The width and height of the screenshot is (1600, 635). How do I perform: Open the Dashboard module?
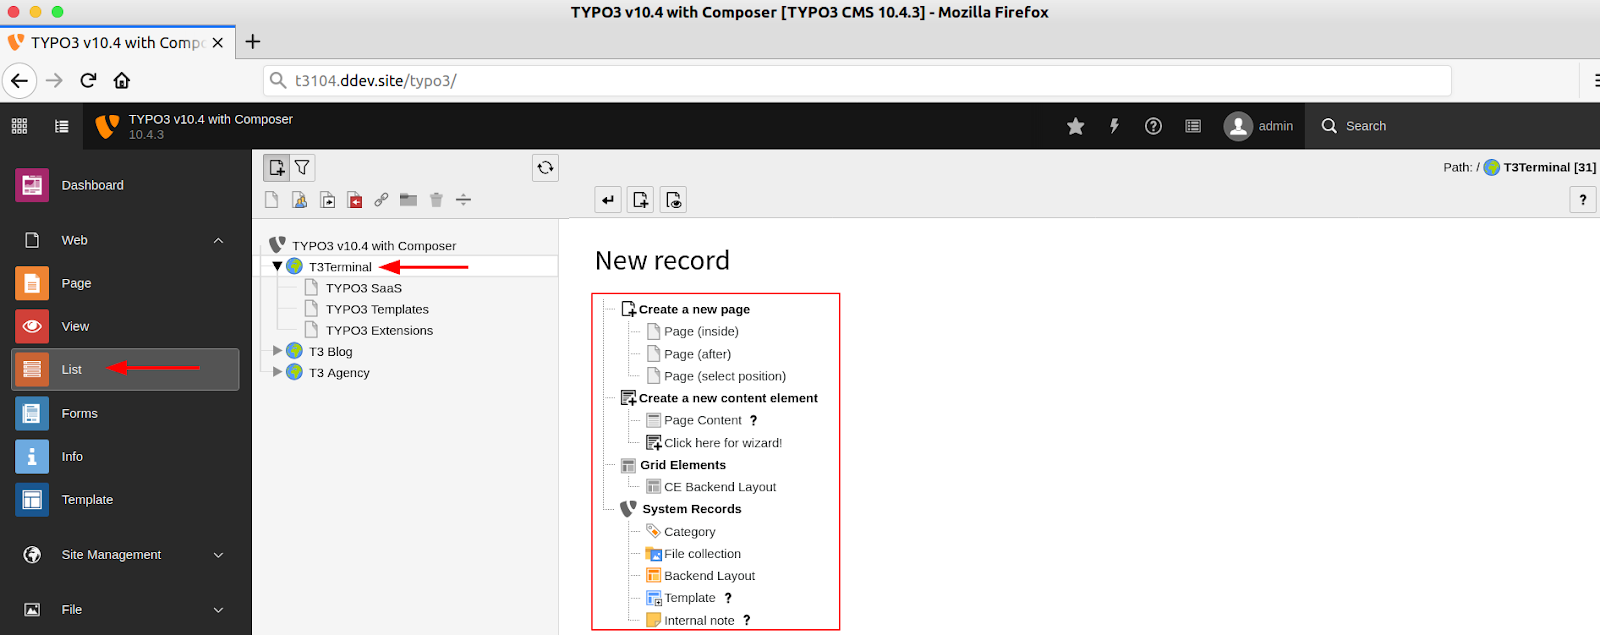92,185
